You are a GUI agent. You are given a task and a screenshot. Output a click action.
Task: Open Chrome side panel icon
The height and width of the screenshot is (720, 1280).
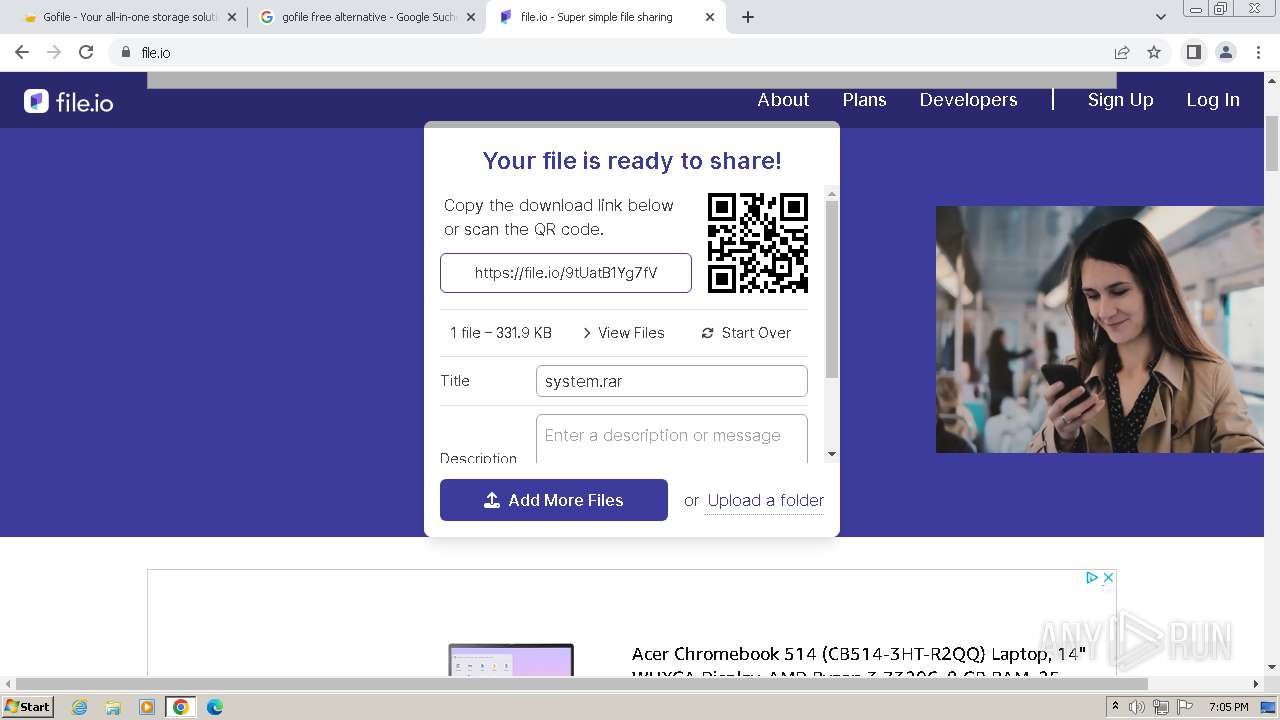pos(1193,52)
